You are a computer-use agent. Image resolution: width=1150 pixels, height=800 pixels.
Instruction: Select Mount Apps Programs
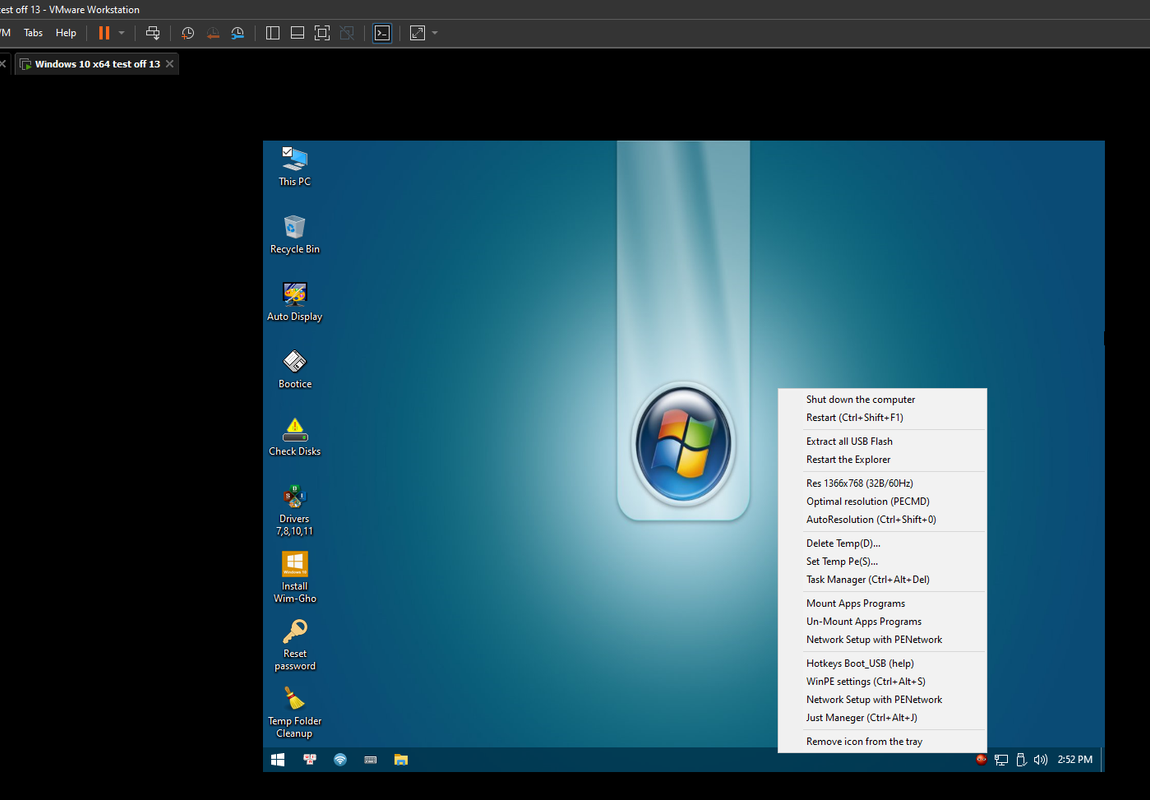(x=882, y=603)
